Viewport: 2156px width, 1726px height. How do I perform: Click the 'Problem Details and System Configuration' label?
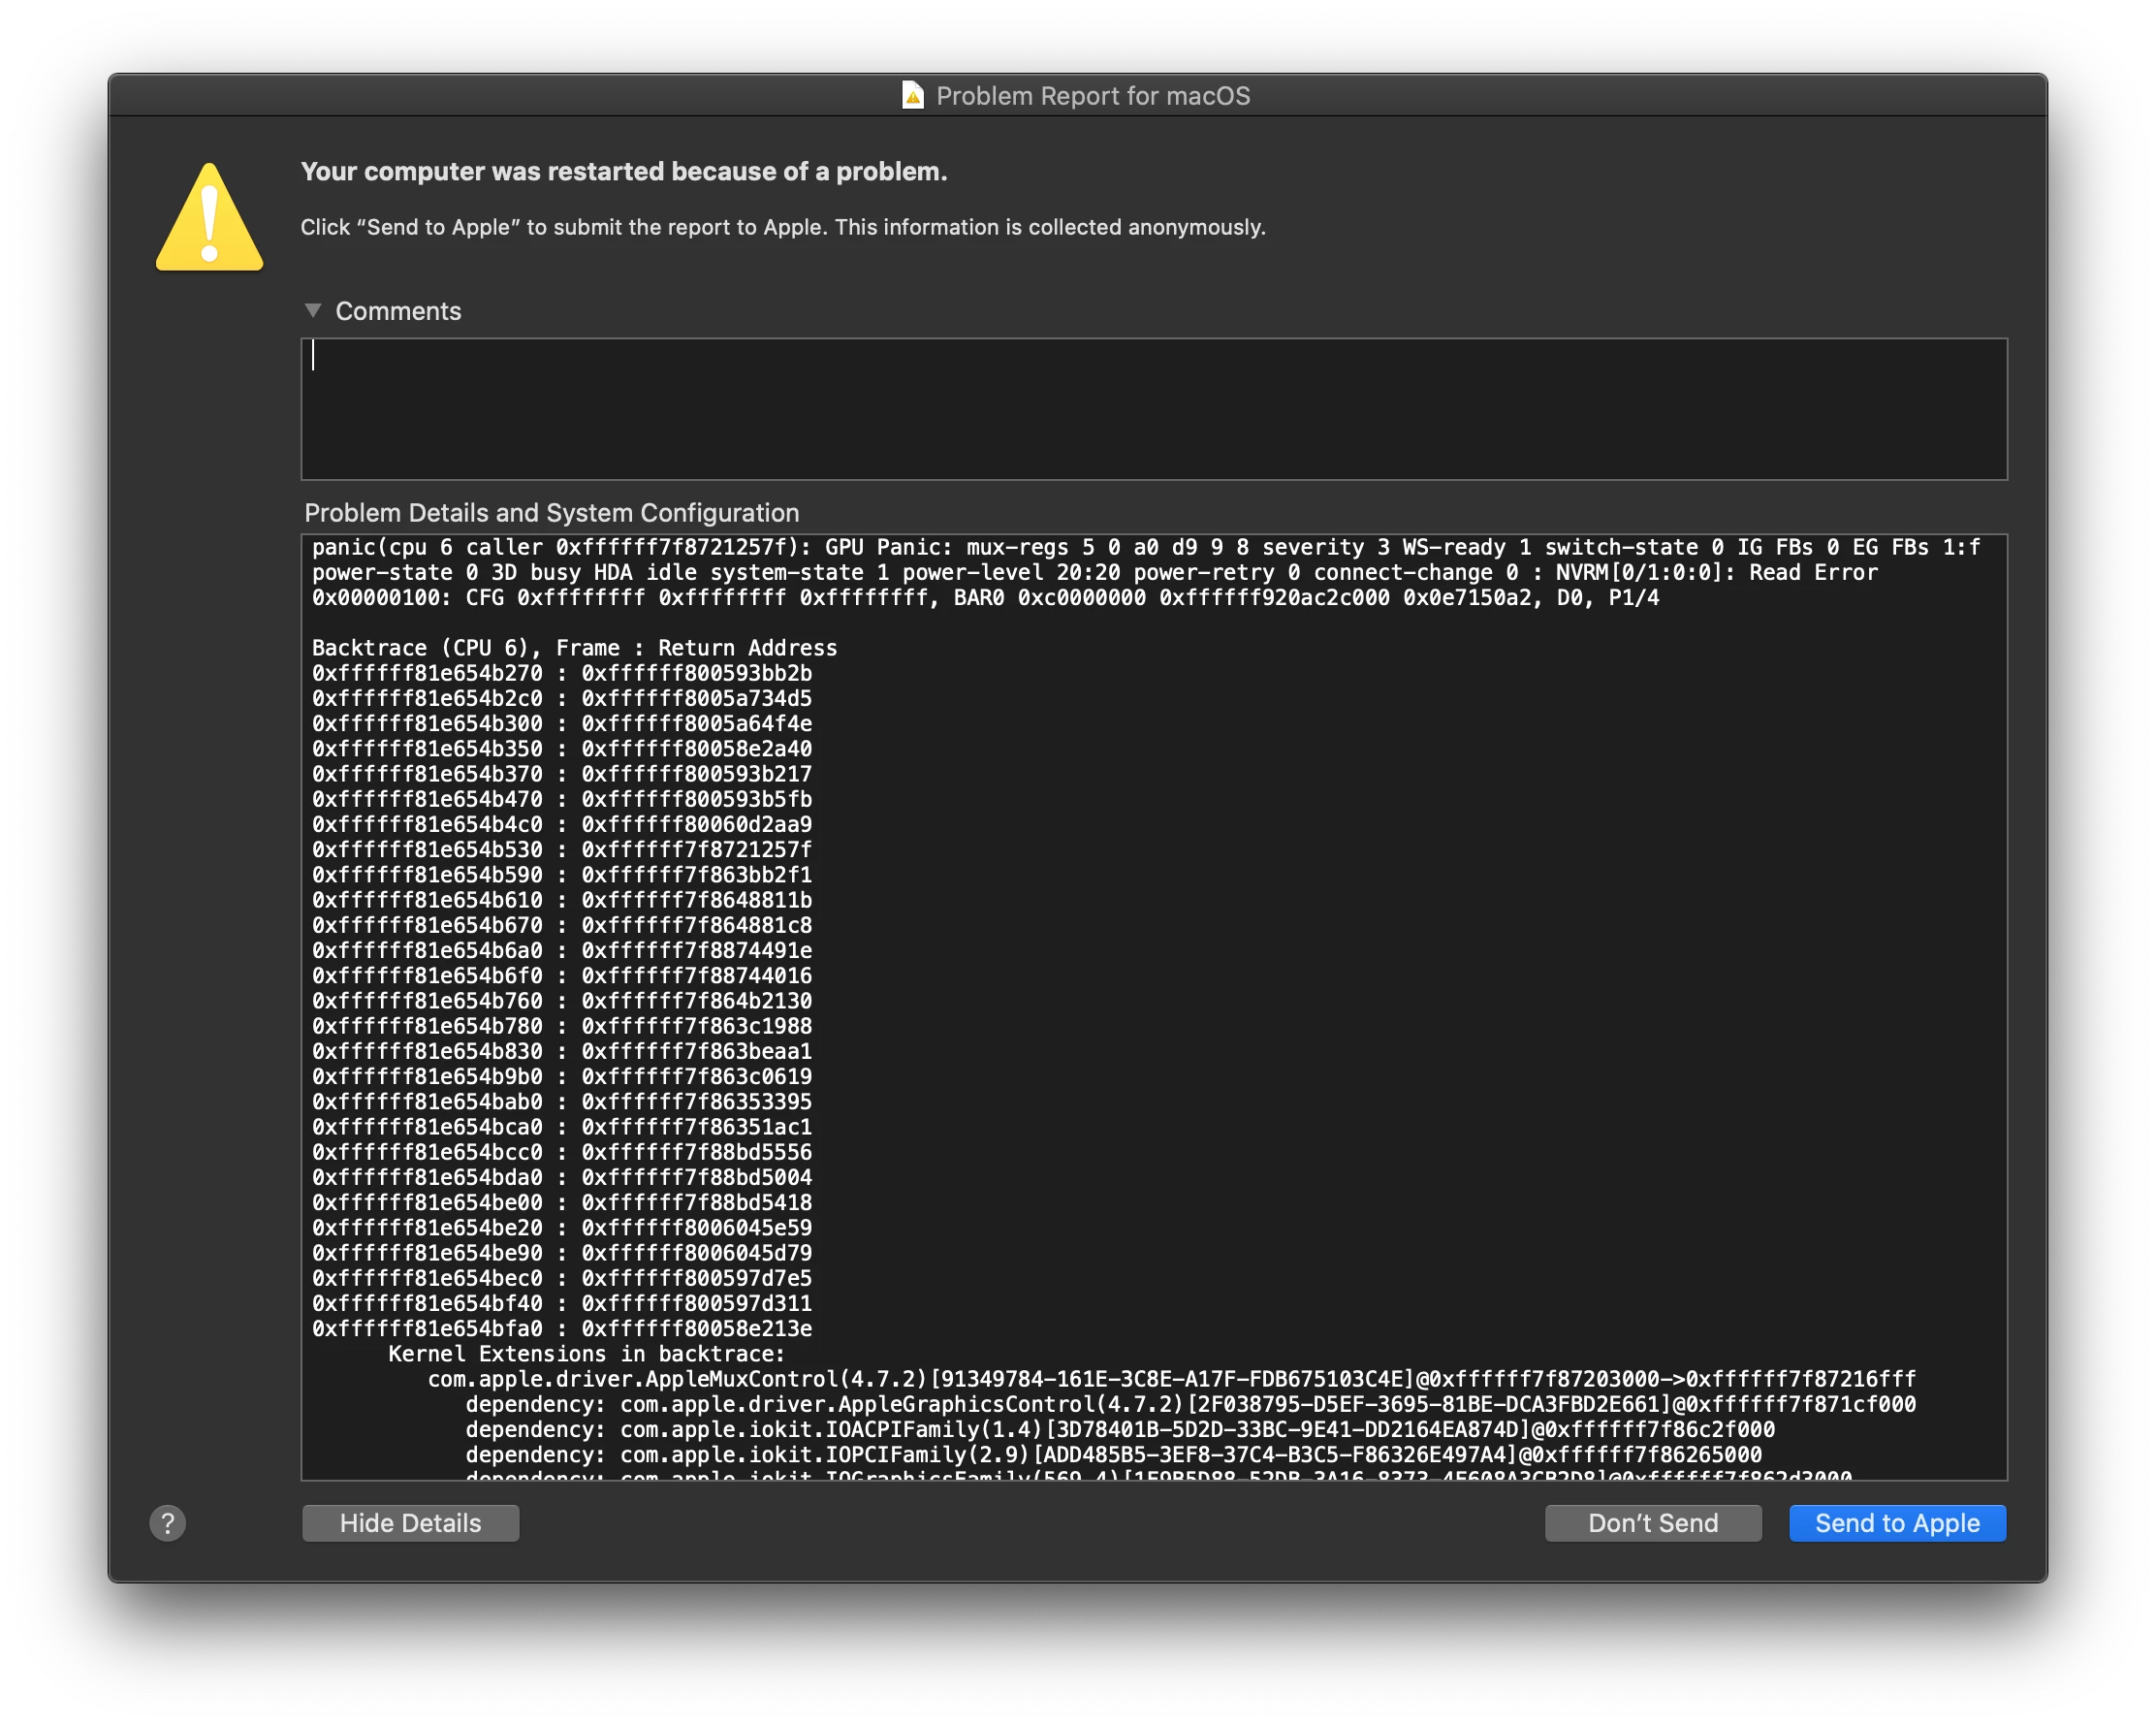(x=551, y=513)
